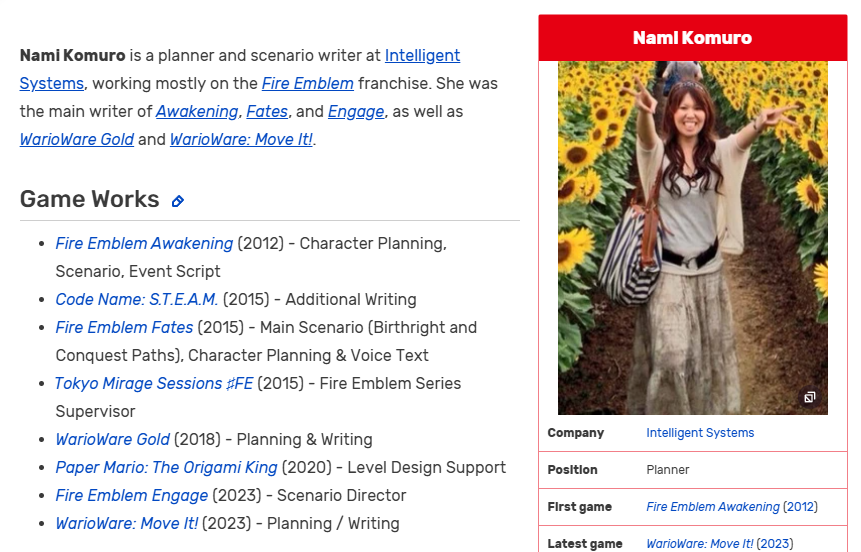Open Fire Emblem Awakening in Game Works list
Image resolution: width=861 pixels, height=552 pixels.
(x=144, y=243)
